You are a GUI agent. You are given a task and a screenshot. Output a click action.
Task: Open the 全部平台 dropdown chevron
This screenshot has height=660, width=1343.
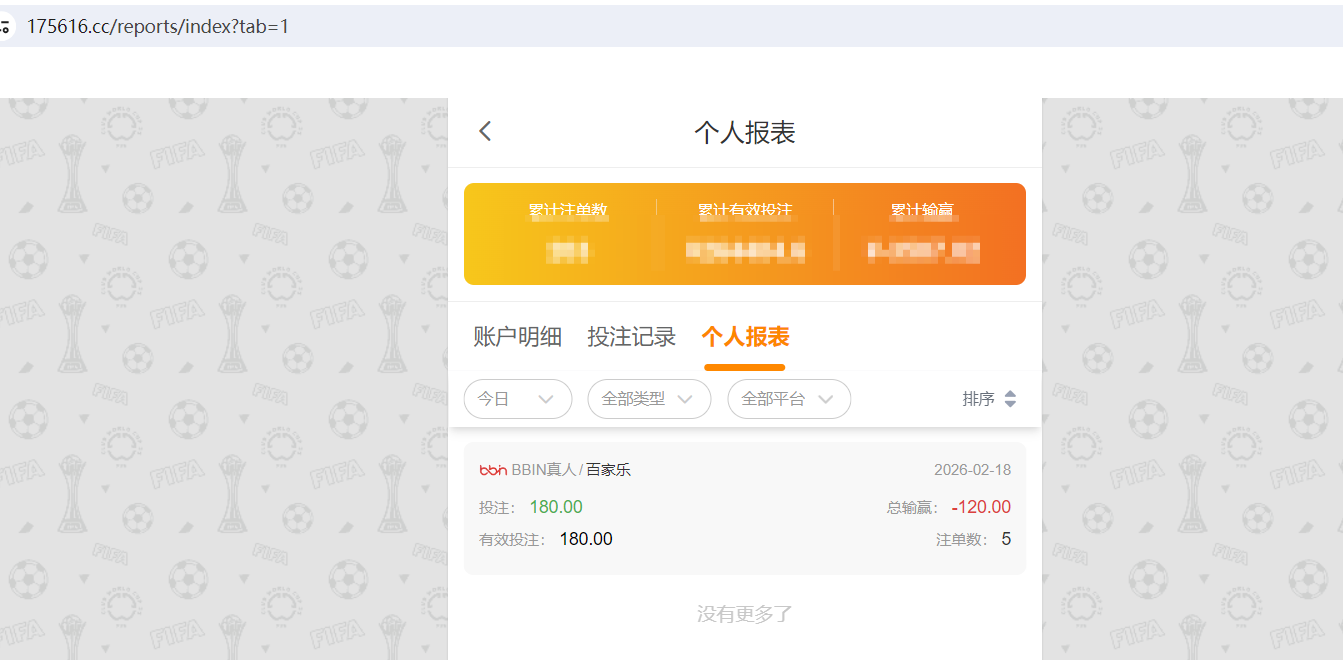(827, 398)
